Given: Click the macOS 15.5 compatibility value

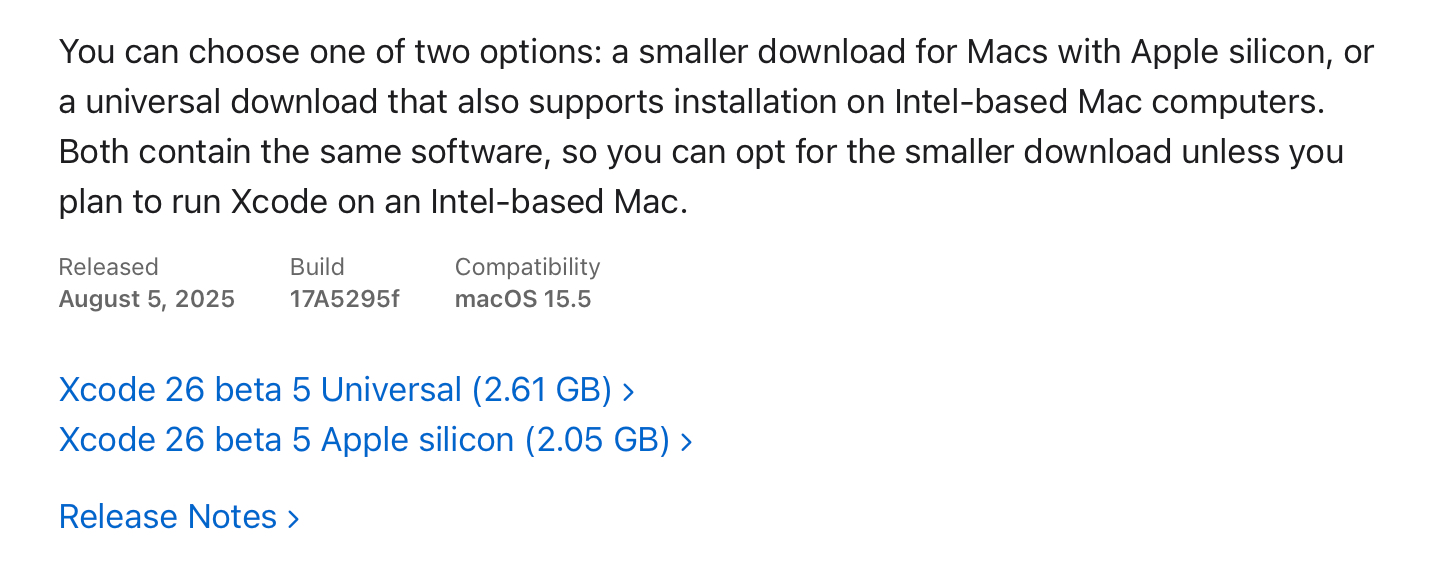Looking at the screenshot, I should (523, 299).
